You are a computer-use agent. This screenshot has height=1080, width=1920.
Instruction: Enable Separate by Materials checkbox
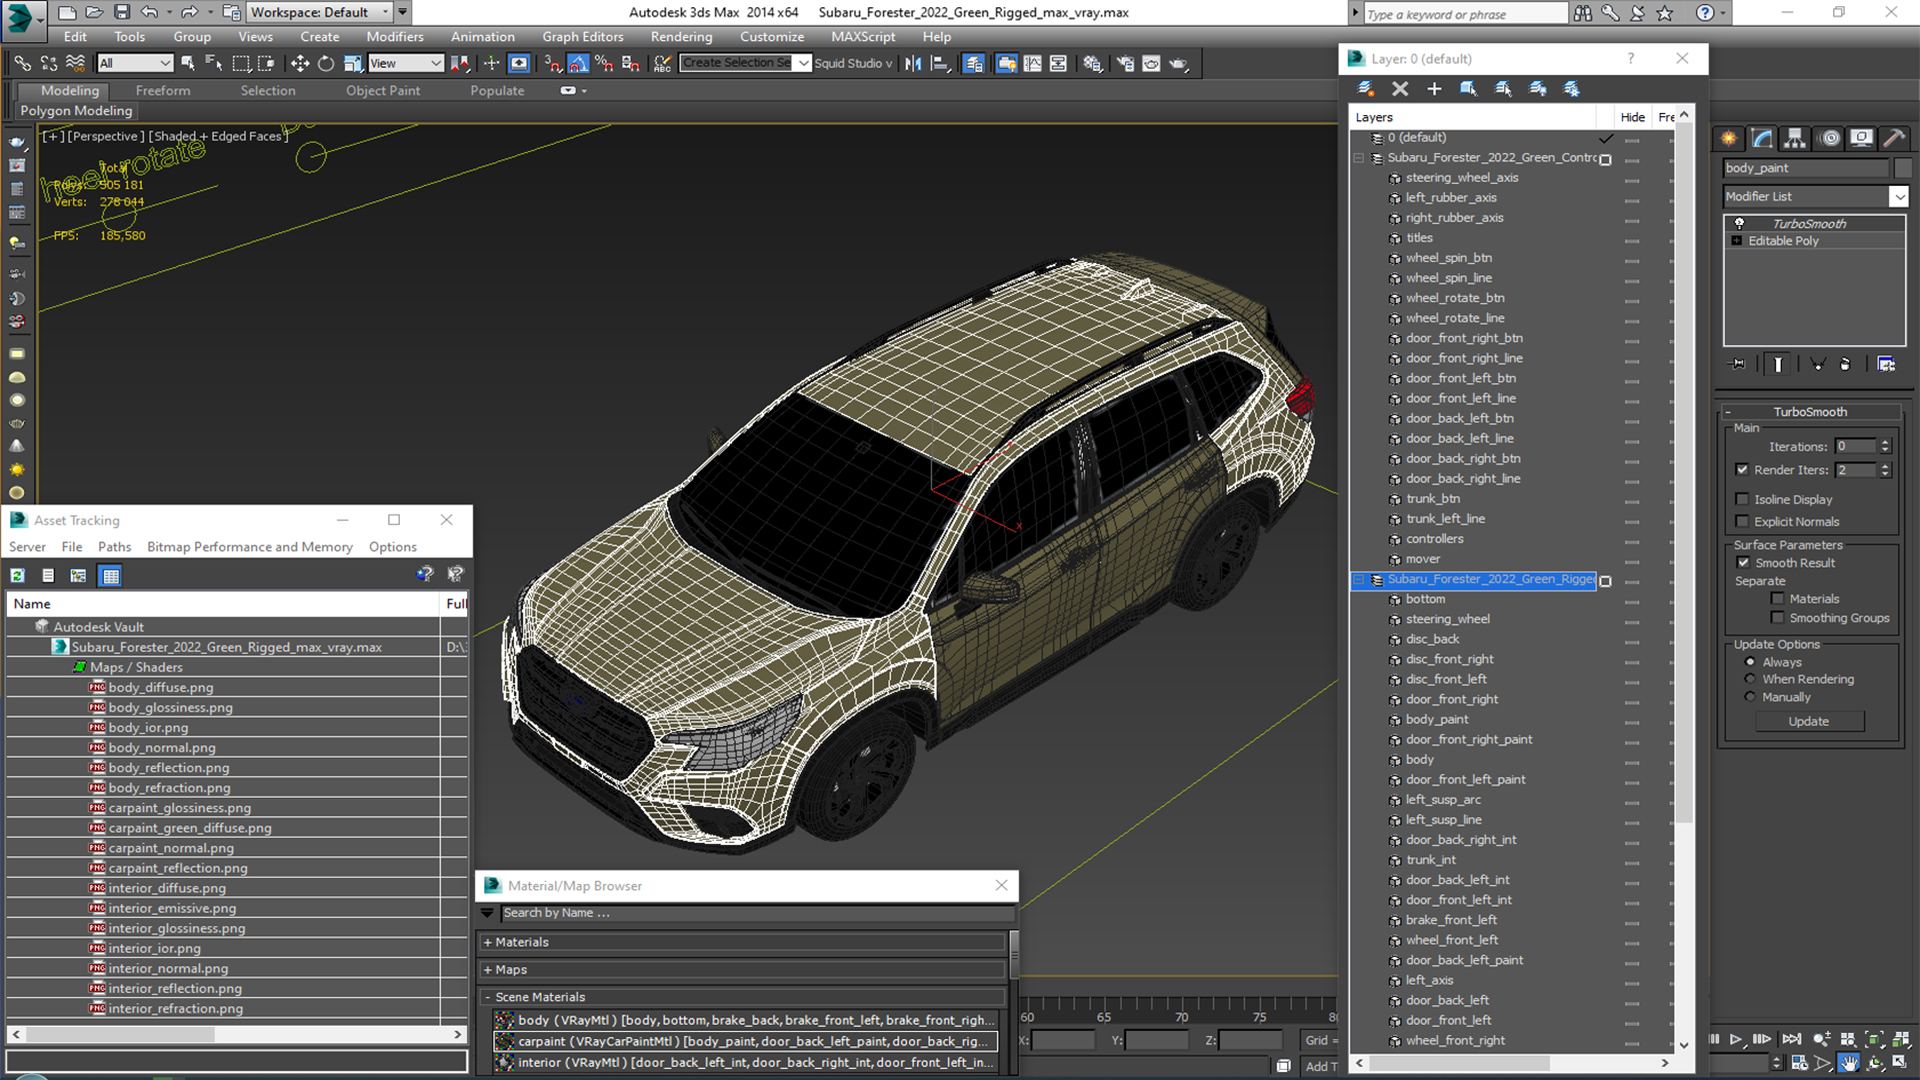pyautogui.click(x=1777, y=599)
